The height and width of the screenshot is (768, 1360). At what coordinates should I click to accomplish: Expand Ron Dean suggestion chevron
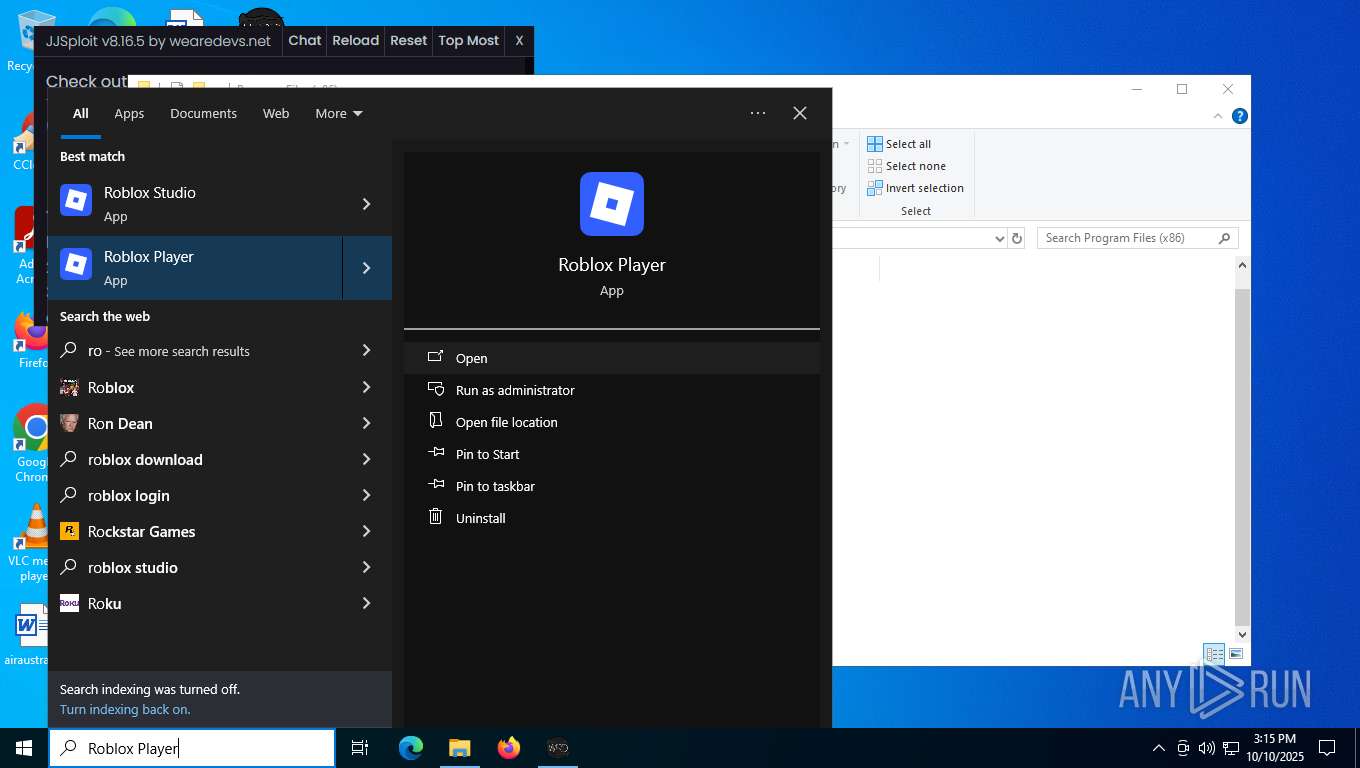point(367,423)
